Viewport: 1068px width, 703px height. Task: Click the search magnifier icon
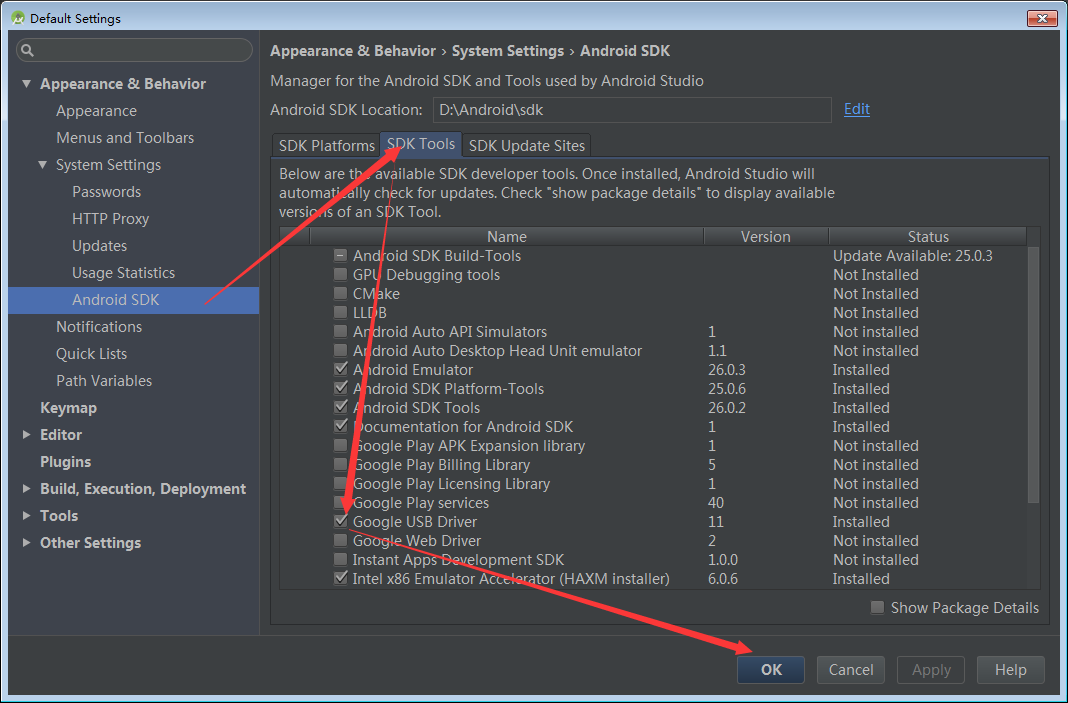27,50
